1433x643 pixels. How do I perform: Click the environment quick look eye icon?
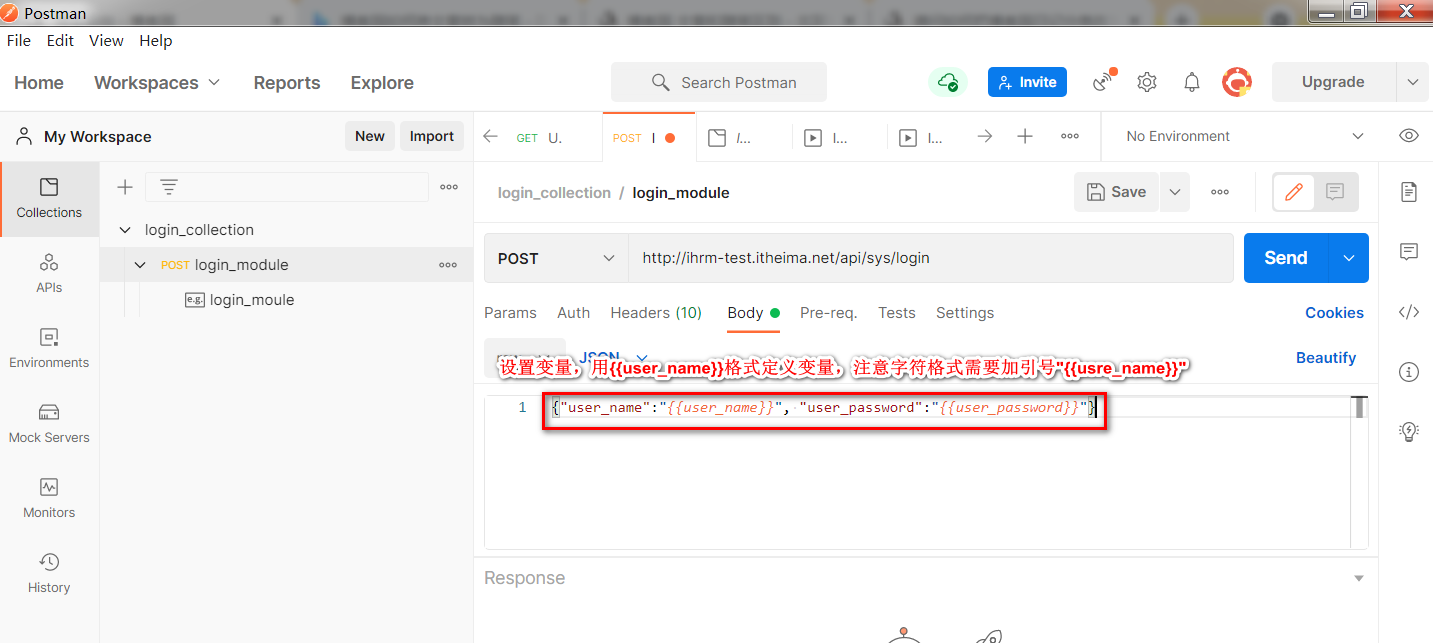click(1409, 136)
